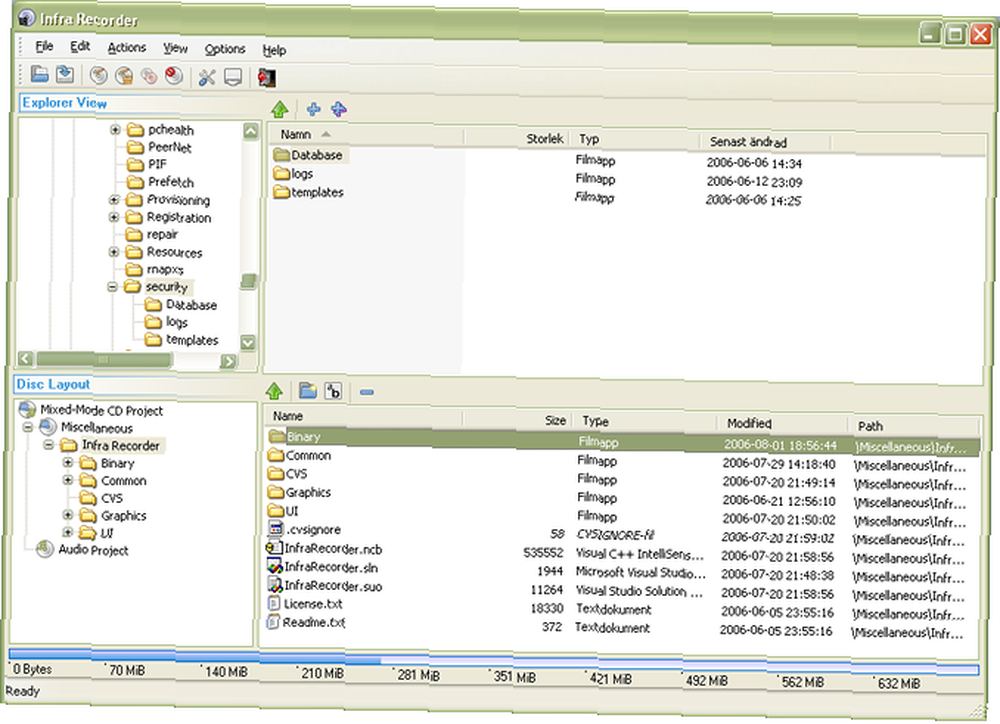Expand the Binary folder in project tree

point(68,462)
